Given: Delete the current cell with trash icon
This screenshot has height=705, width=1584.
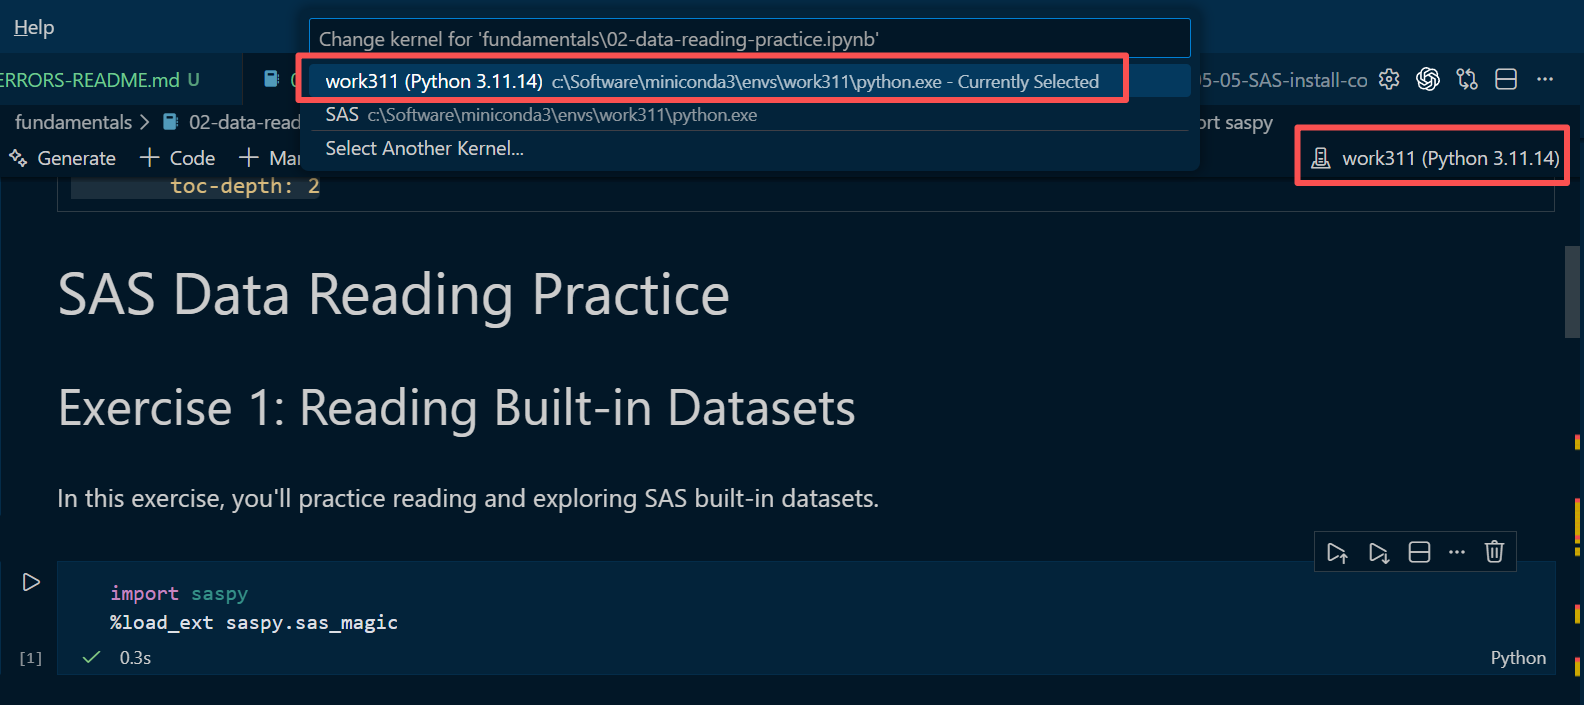Looking at the screenshot, I should (x=1494, y=552).
